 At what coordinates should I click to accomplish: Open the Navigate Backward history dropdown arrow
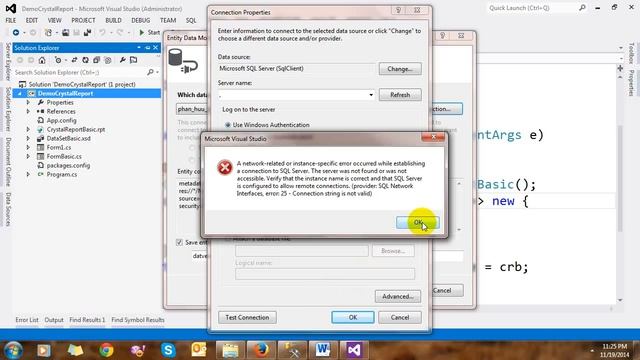click(x=24, y=33)
